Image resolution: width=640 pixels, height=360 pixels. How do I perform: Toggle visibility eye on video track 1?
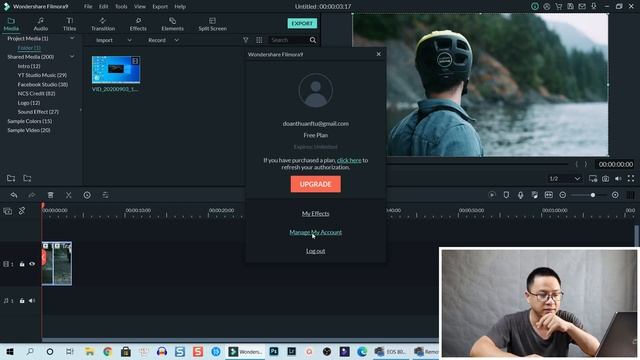pos(32,264)
